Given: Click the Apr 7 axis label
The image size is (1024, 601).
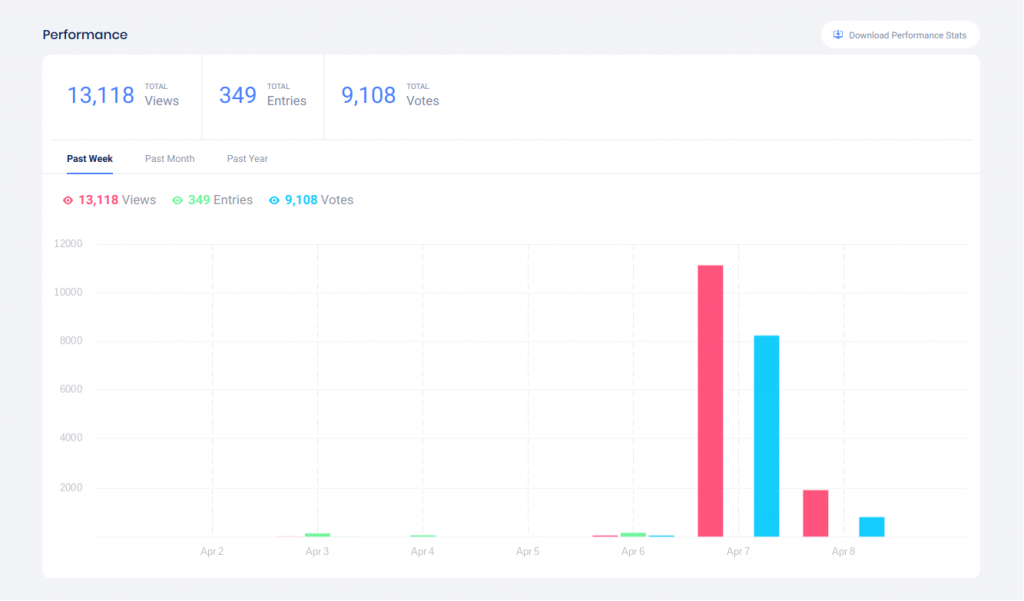Looking at the screenshot, I should (x=738, y=552).
